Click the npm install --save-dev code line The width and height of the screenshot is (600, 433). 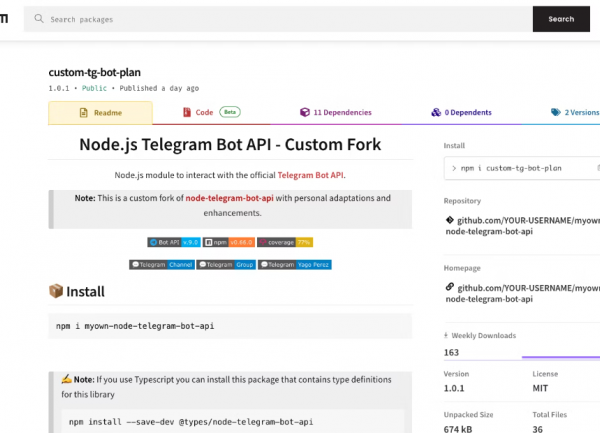(191, 422)
